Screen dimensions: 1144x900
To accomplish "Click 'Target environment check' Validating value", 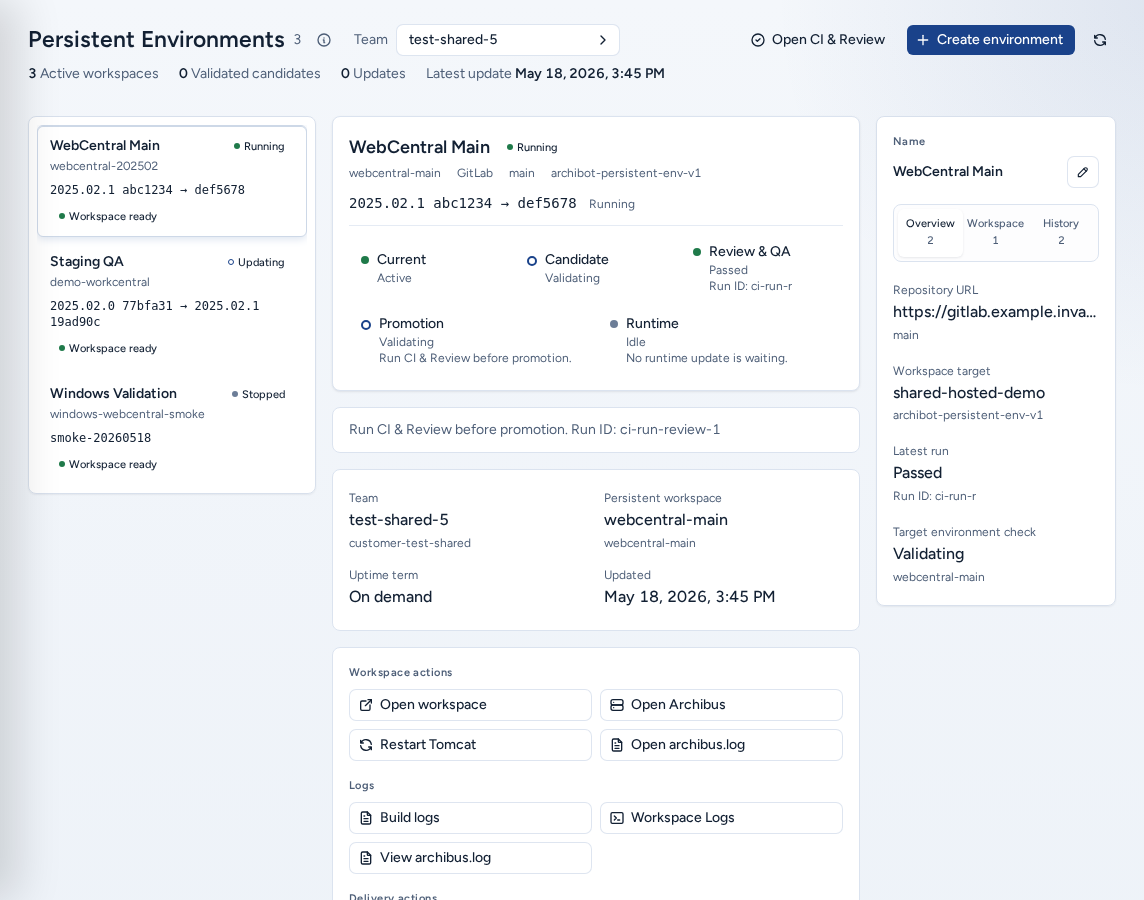I will [929, 554].
